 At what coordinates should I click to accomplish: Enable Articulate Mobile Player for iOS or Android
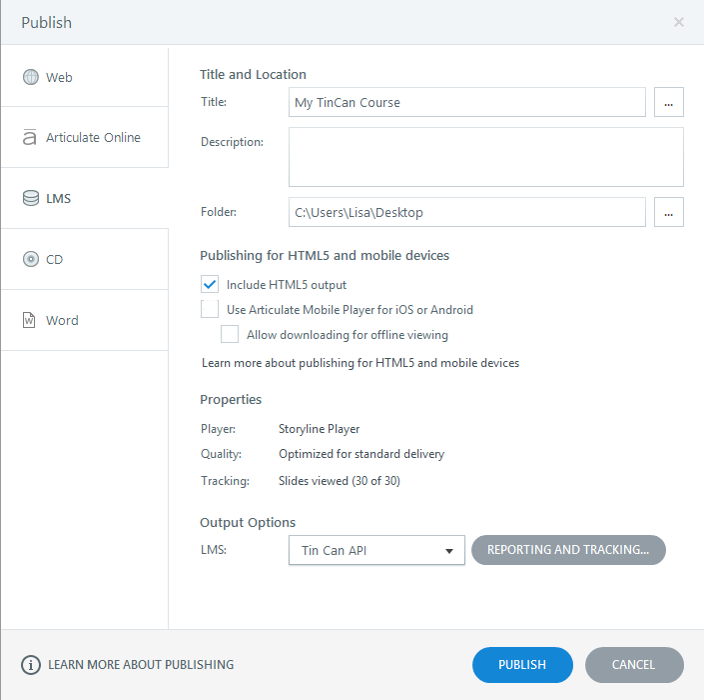210,310
